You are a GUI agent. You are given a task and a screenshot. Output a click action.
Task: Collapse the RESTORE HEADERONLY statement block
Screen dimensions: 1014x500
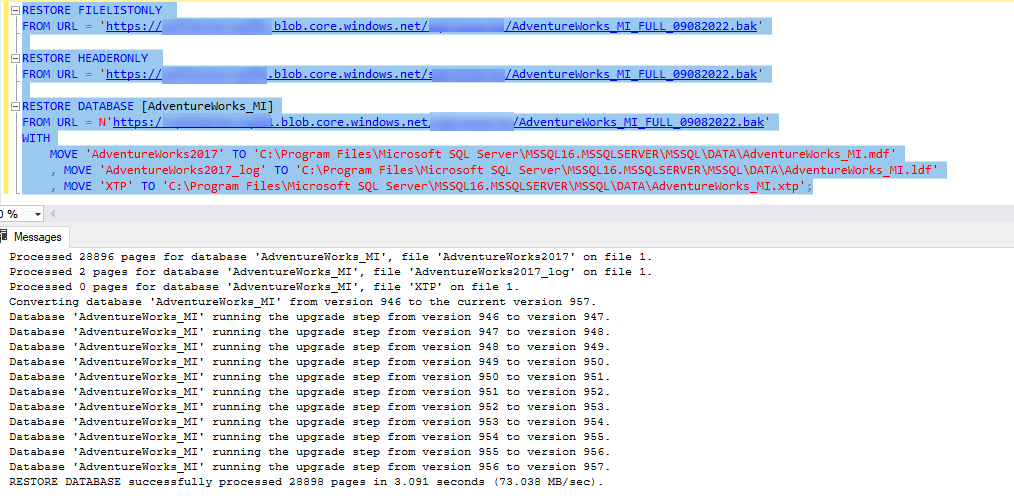[15, 59]
